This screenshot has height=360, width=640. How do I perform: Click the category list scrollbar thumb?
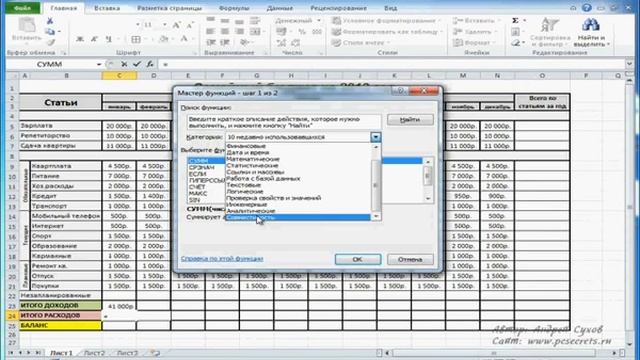pos(376,184)
